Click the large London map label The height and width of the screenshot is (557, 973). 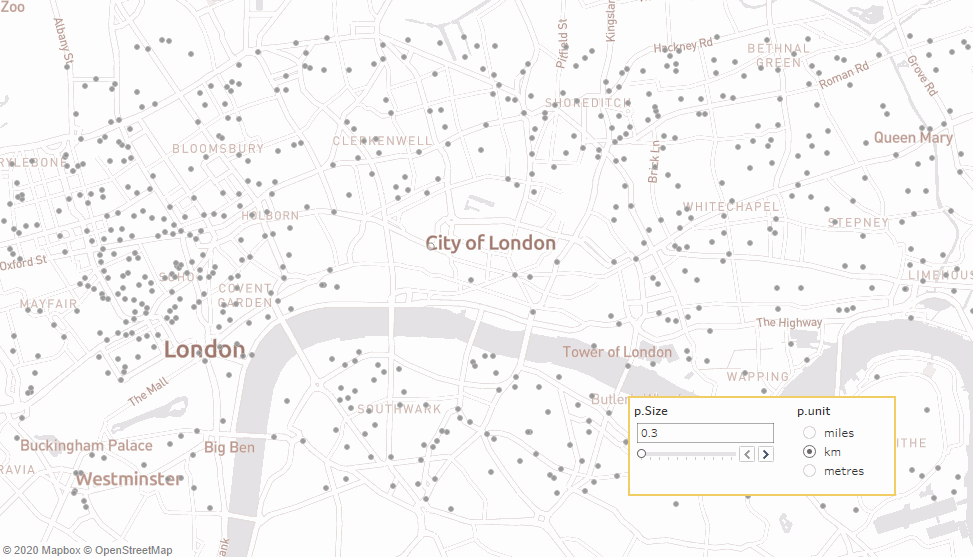coord(204,349)
